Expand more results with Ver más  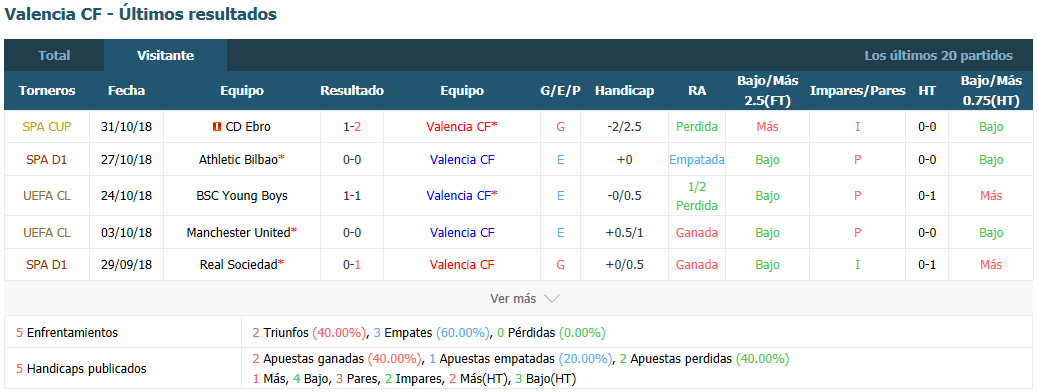point(513,299)
